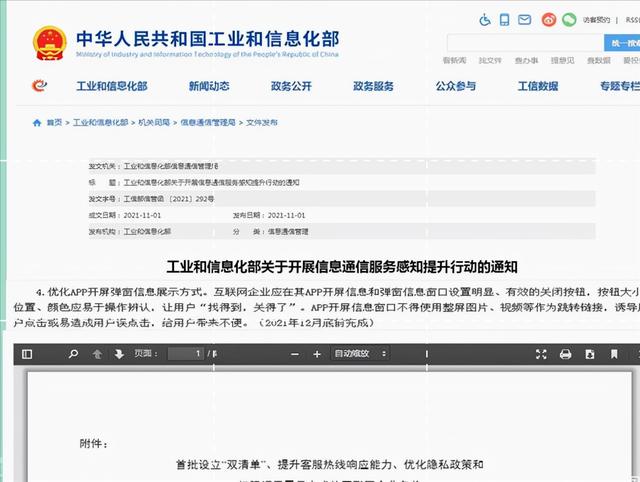Toggle the PDF viewer sidebar

(27, 354)
